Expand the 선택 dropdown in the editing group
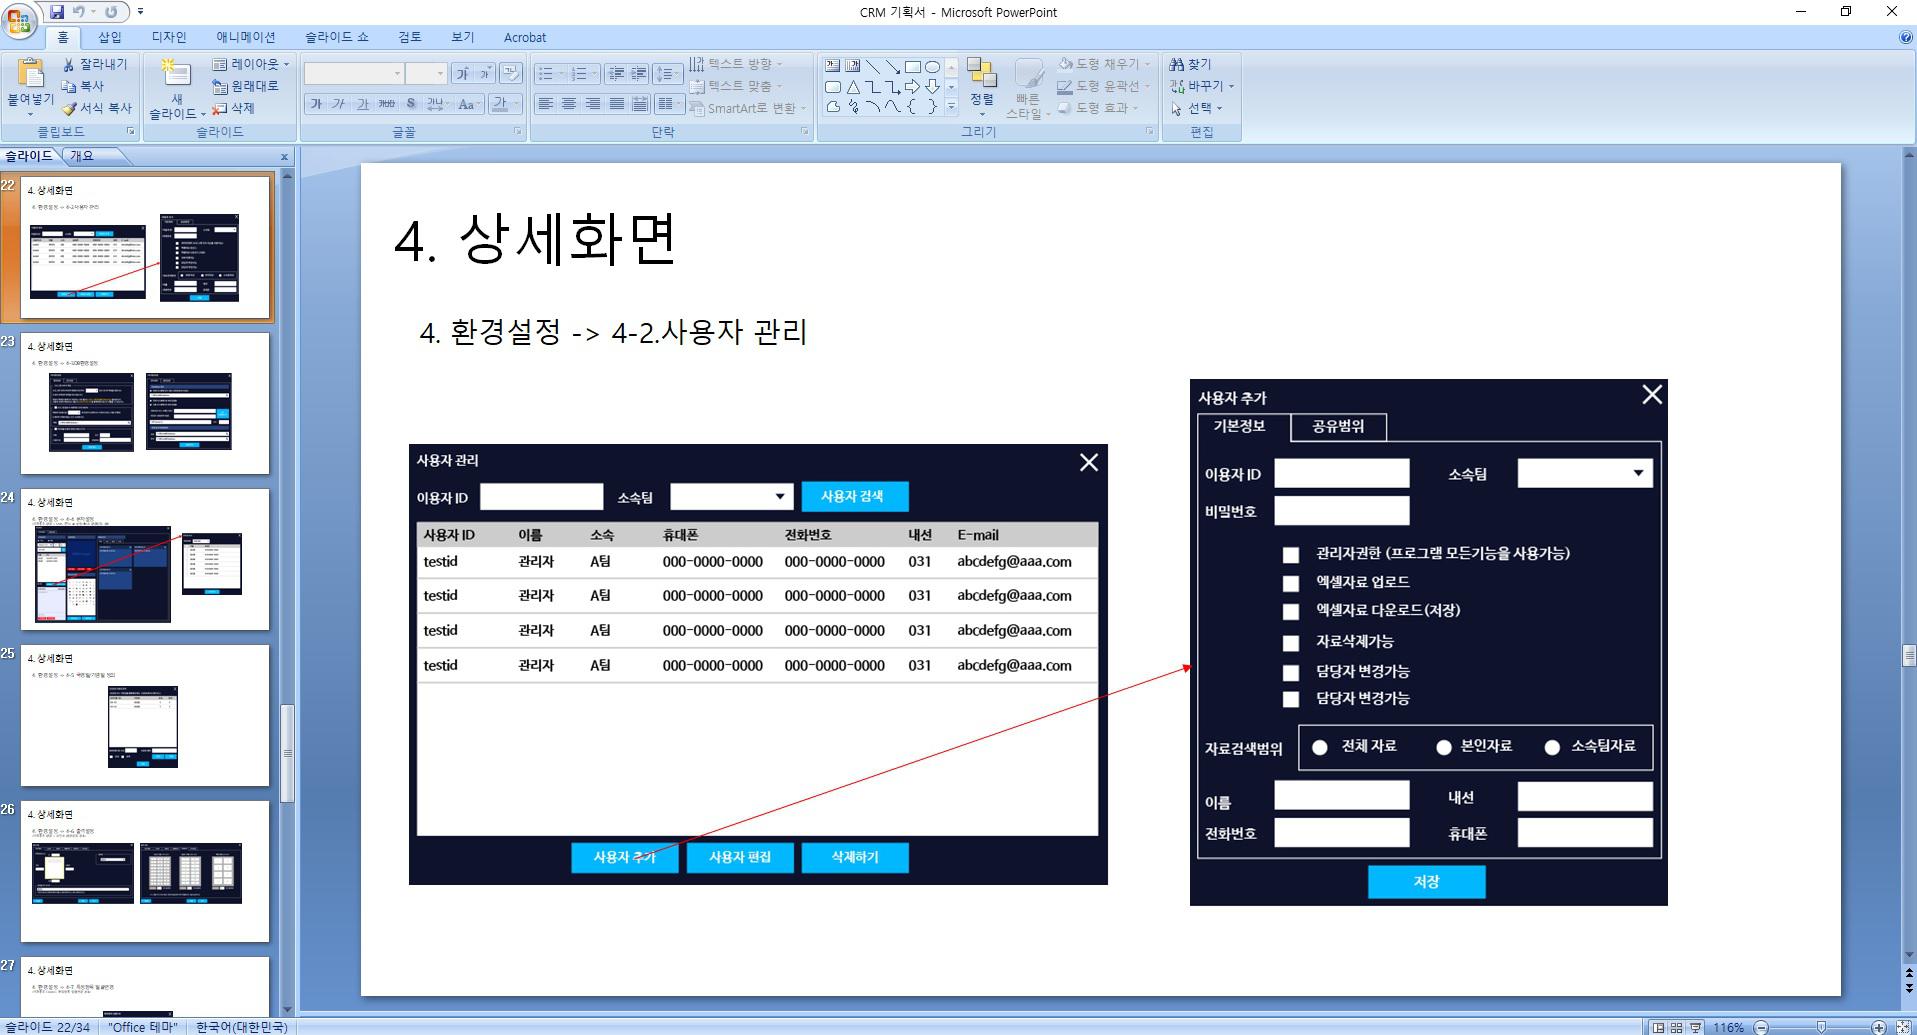Screen dimensions: 1917x1035 pos(1198,108)
